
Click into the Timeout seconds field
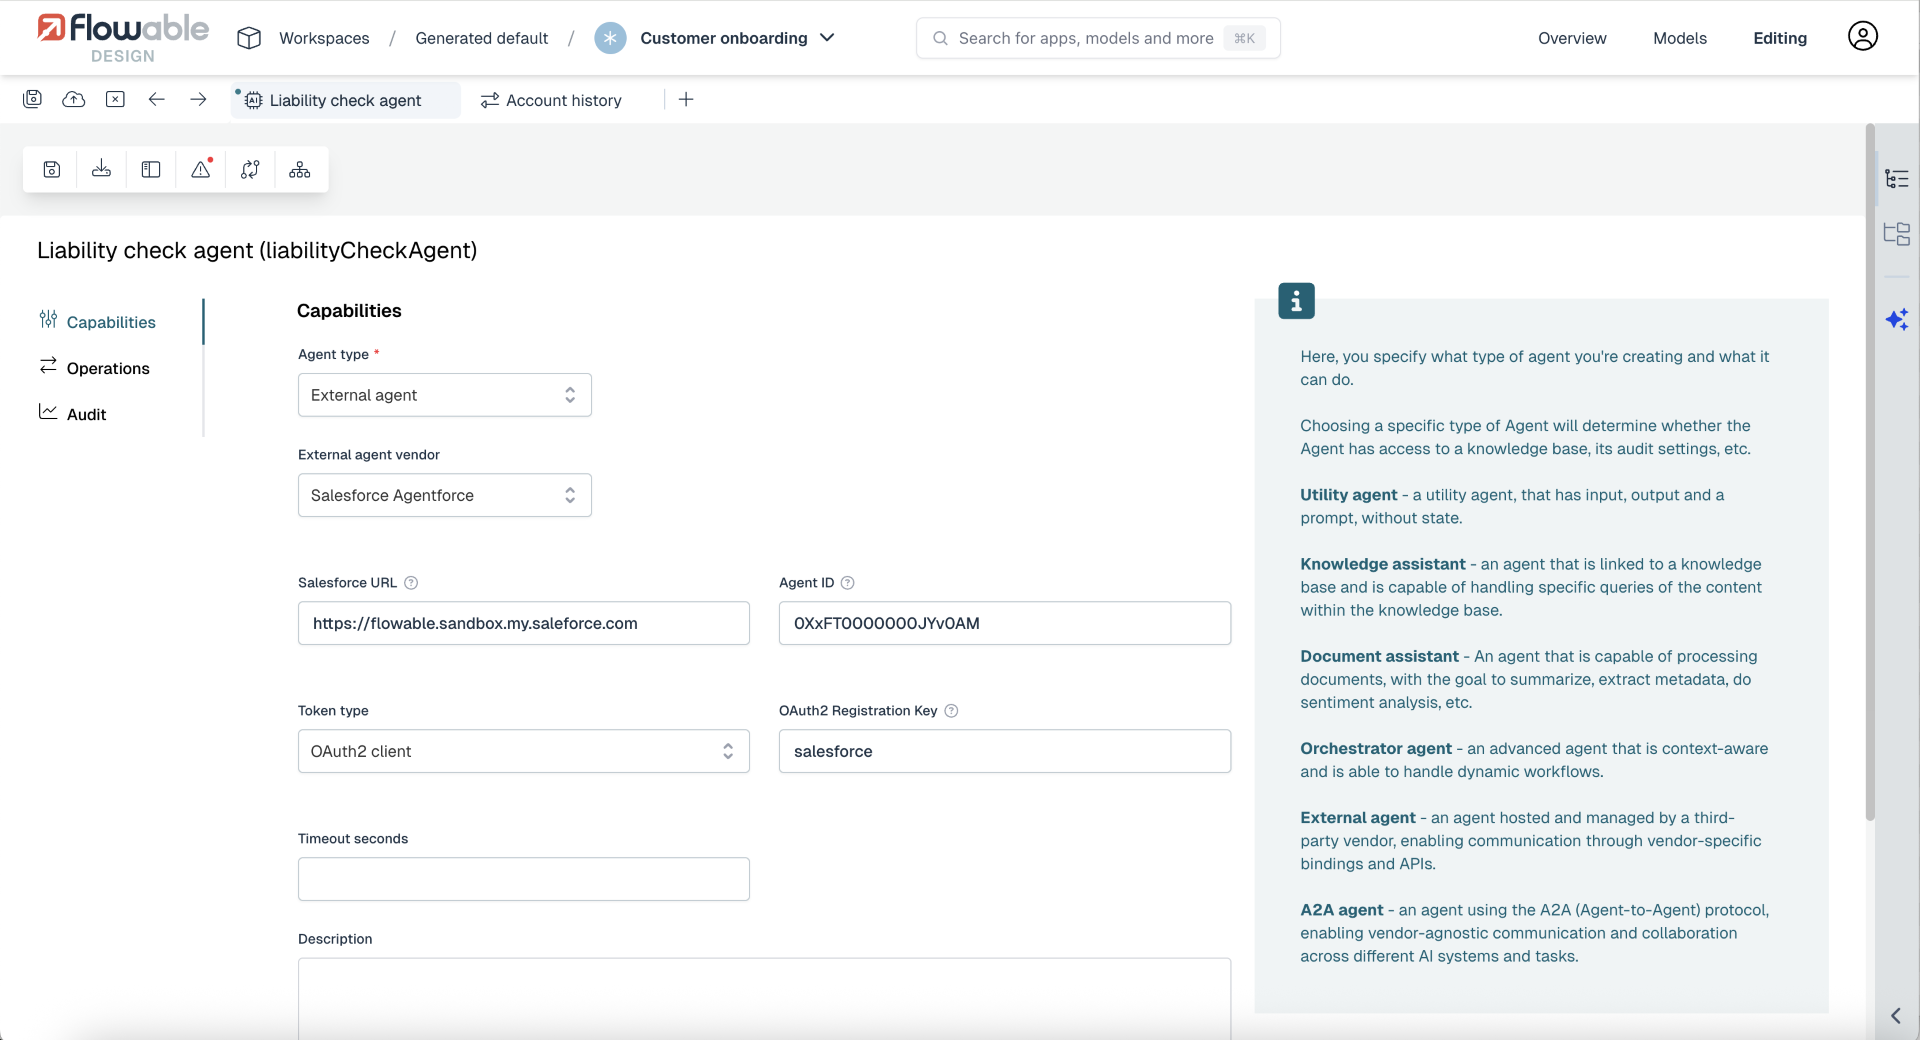pyautogui.click(x=524, y=879)
